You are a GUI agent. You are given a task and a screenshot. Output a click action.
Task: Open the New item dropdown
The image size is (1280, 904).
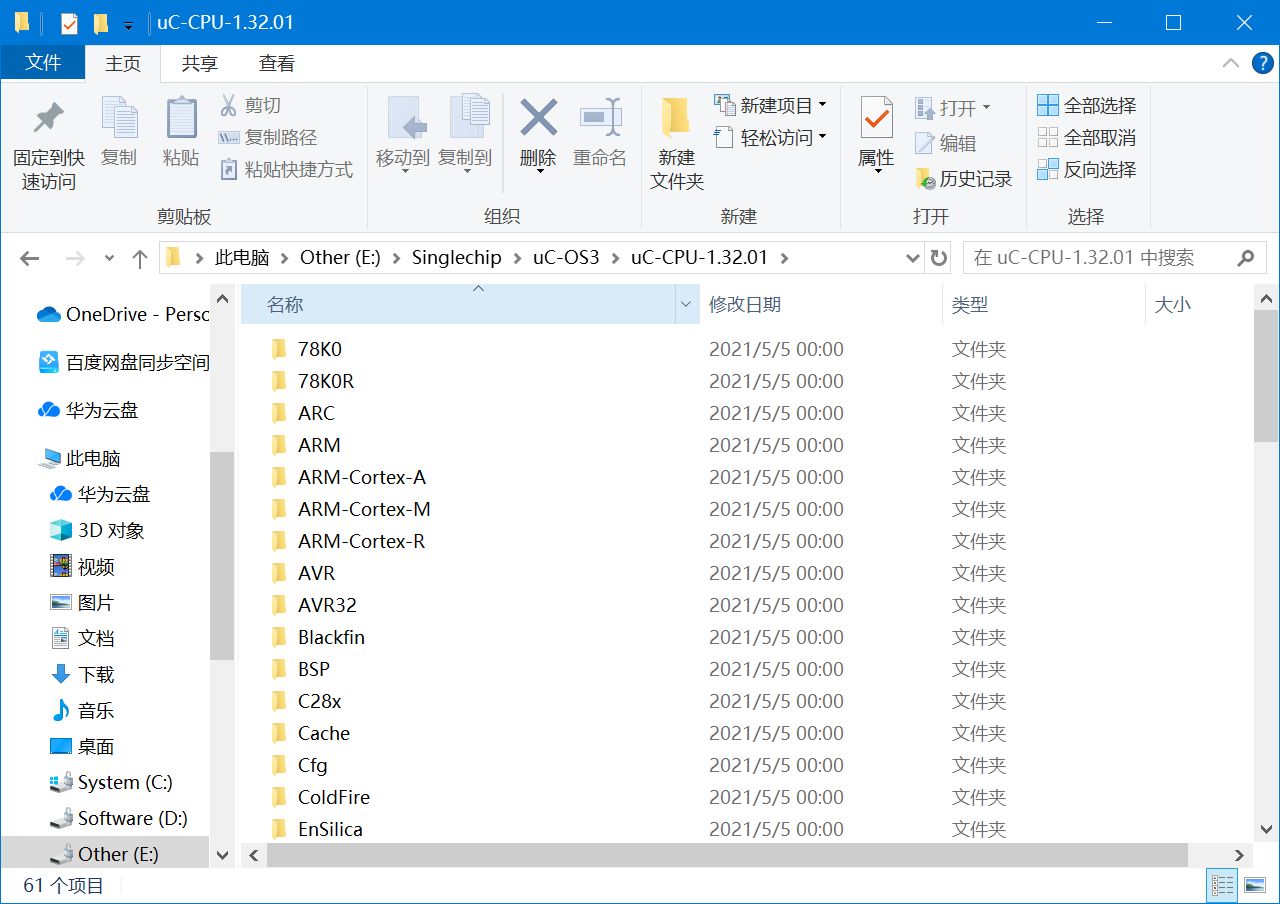[x=770, y=105]
